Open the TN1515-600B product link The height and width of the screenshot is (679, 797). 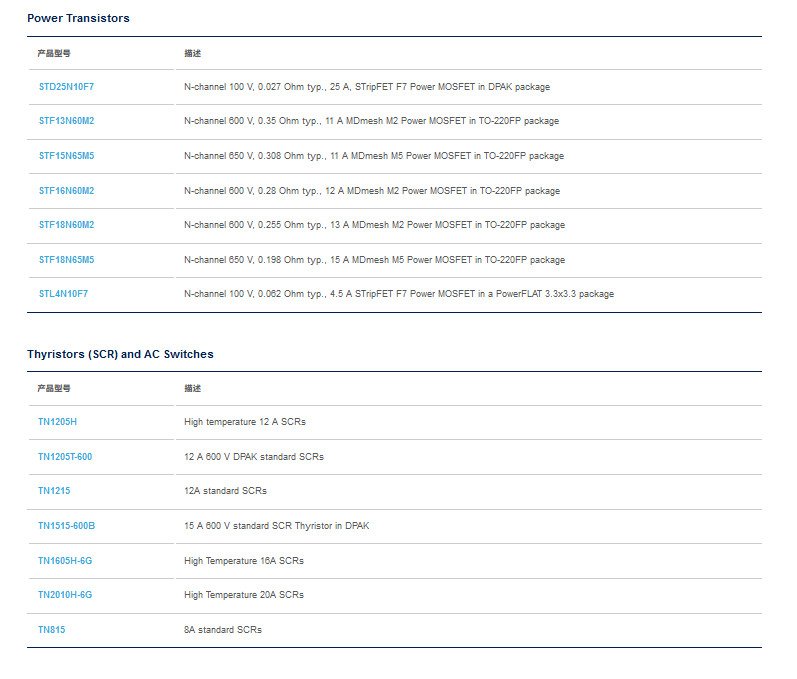pos(67,526)
